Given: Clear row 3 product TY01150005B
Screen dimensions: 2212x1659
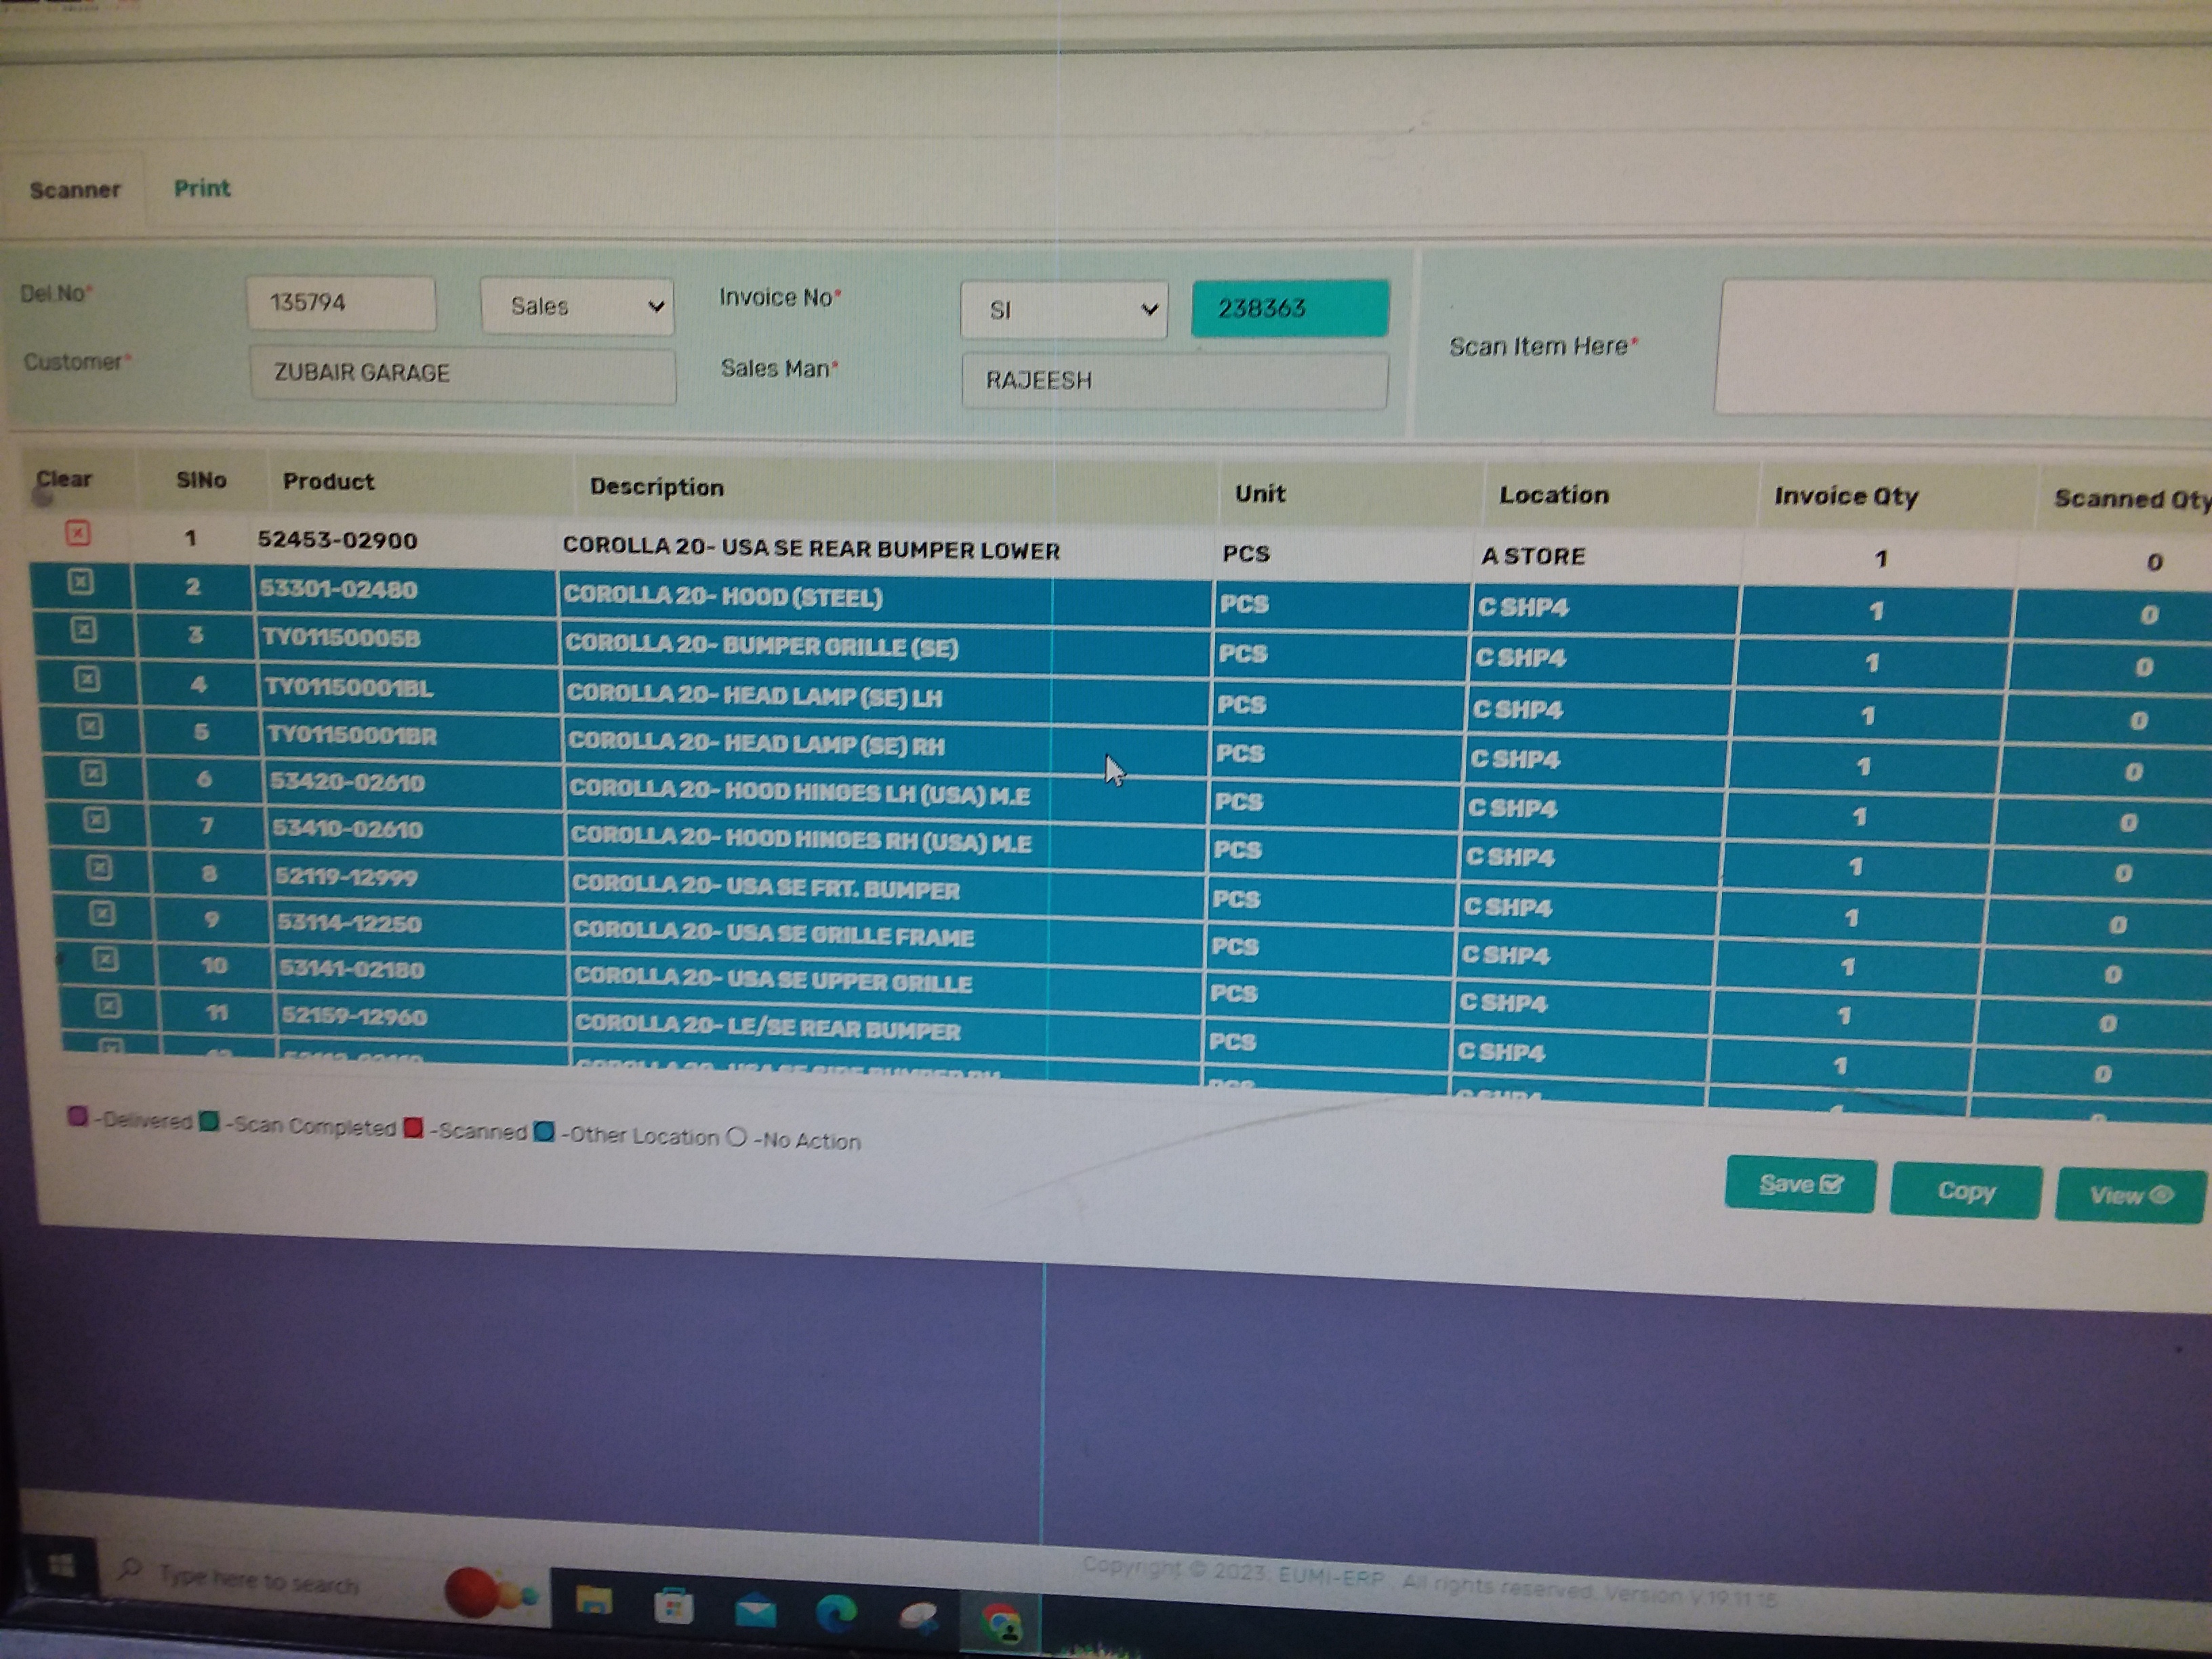Looking at the screenshot, I should coord(84,630).
